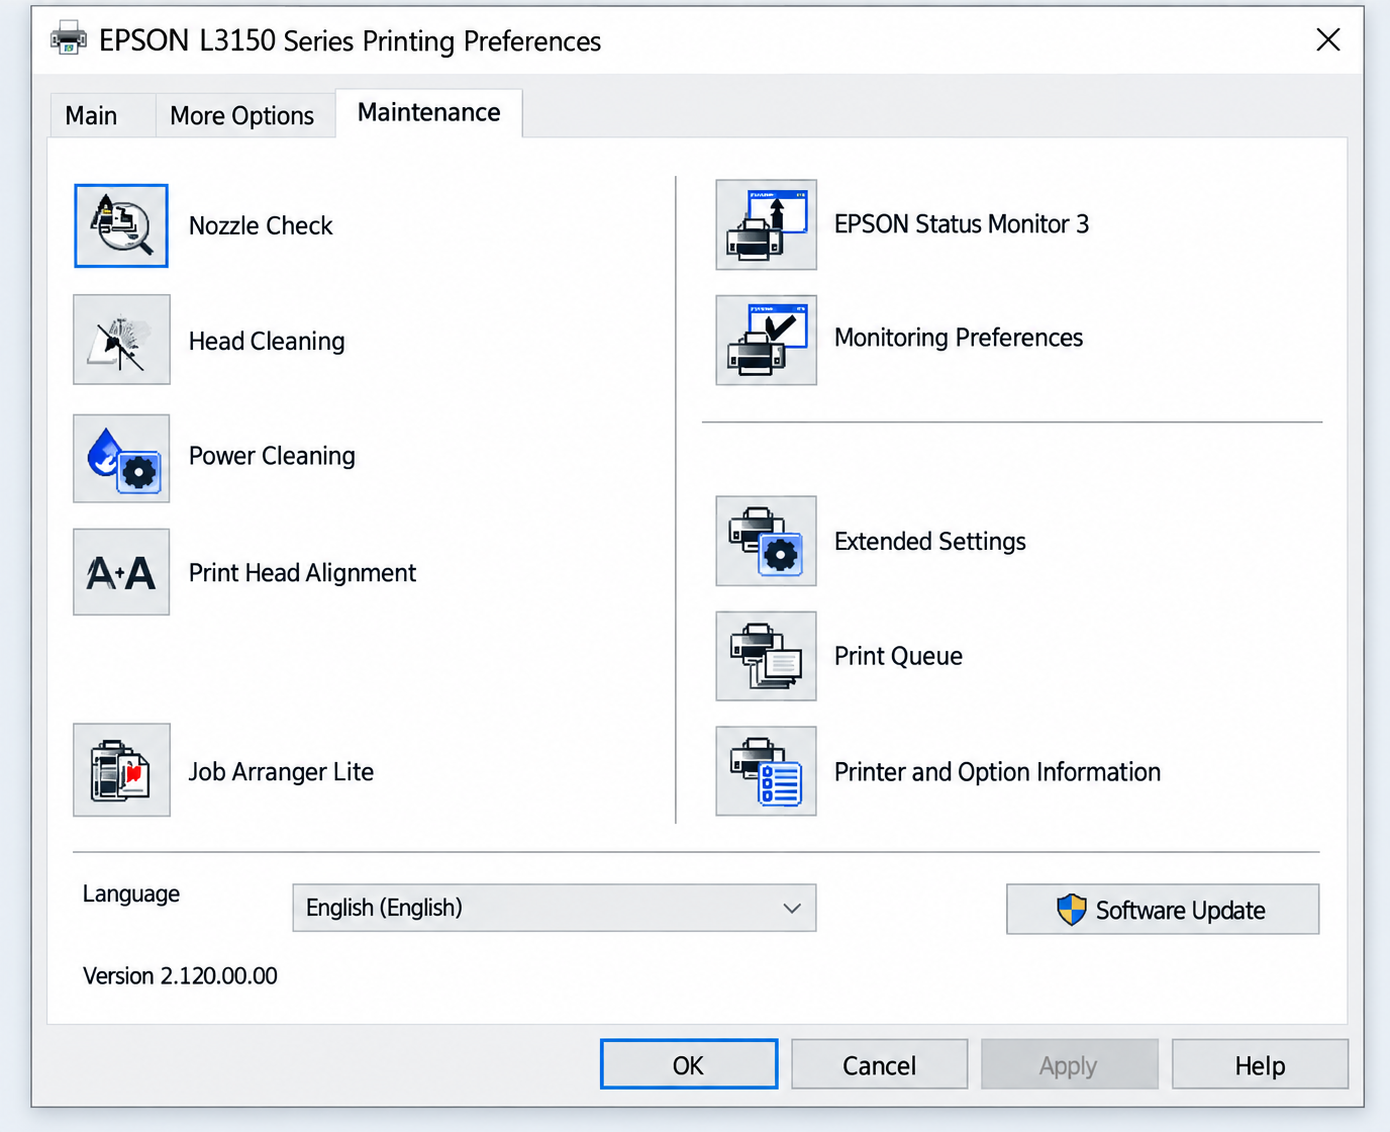Click the Head Cleaning label text
Image resolution: width=1390 pixels, height=1132 pixels.
pyautogui.click(x=267, y=341)
